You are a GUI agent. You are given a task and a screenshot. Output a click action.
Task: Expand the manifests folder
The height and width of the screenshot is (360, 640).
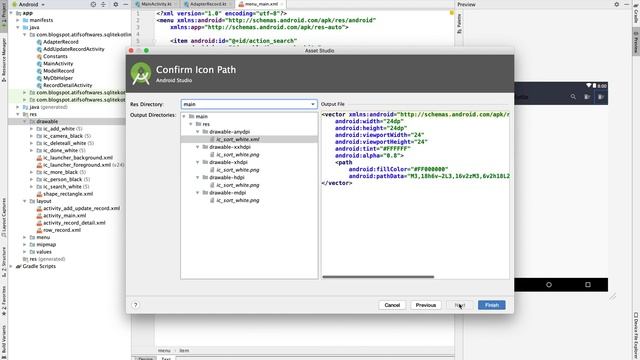click(18, 20)
